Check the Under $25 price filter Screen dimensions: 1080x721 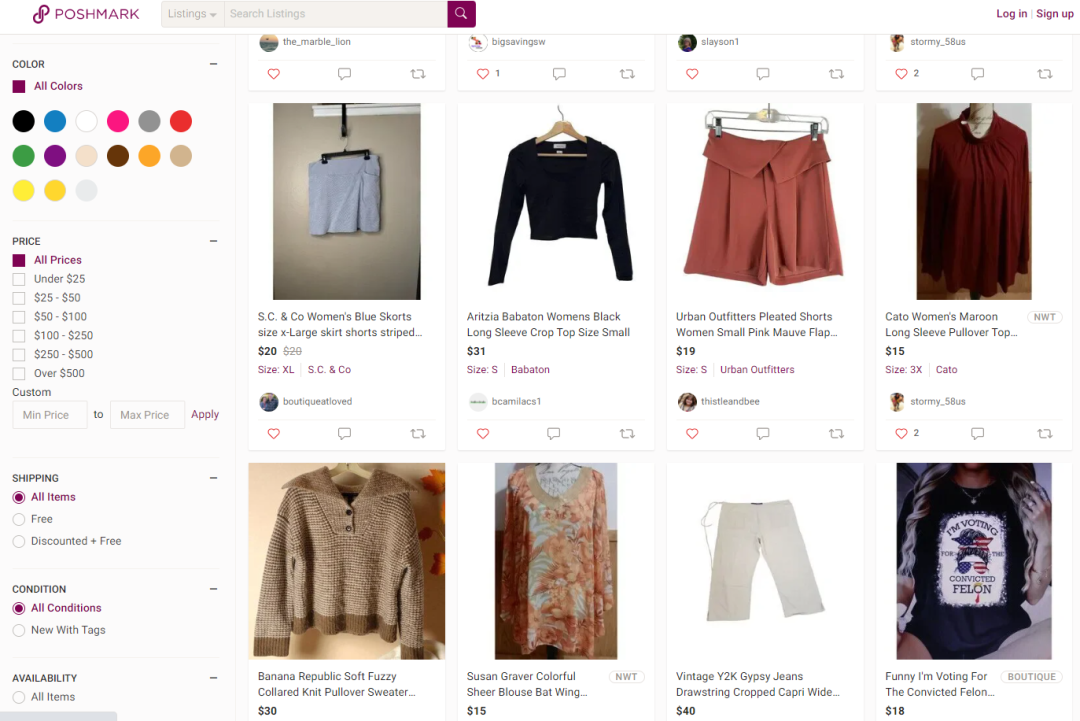(x=18, y=278)
